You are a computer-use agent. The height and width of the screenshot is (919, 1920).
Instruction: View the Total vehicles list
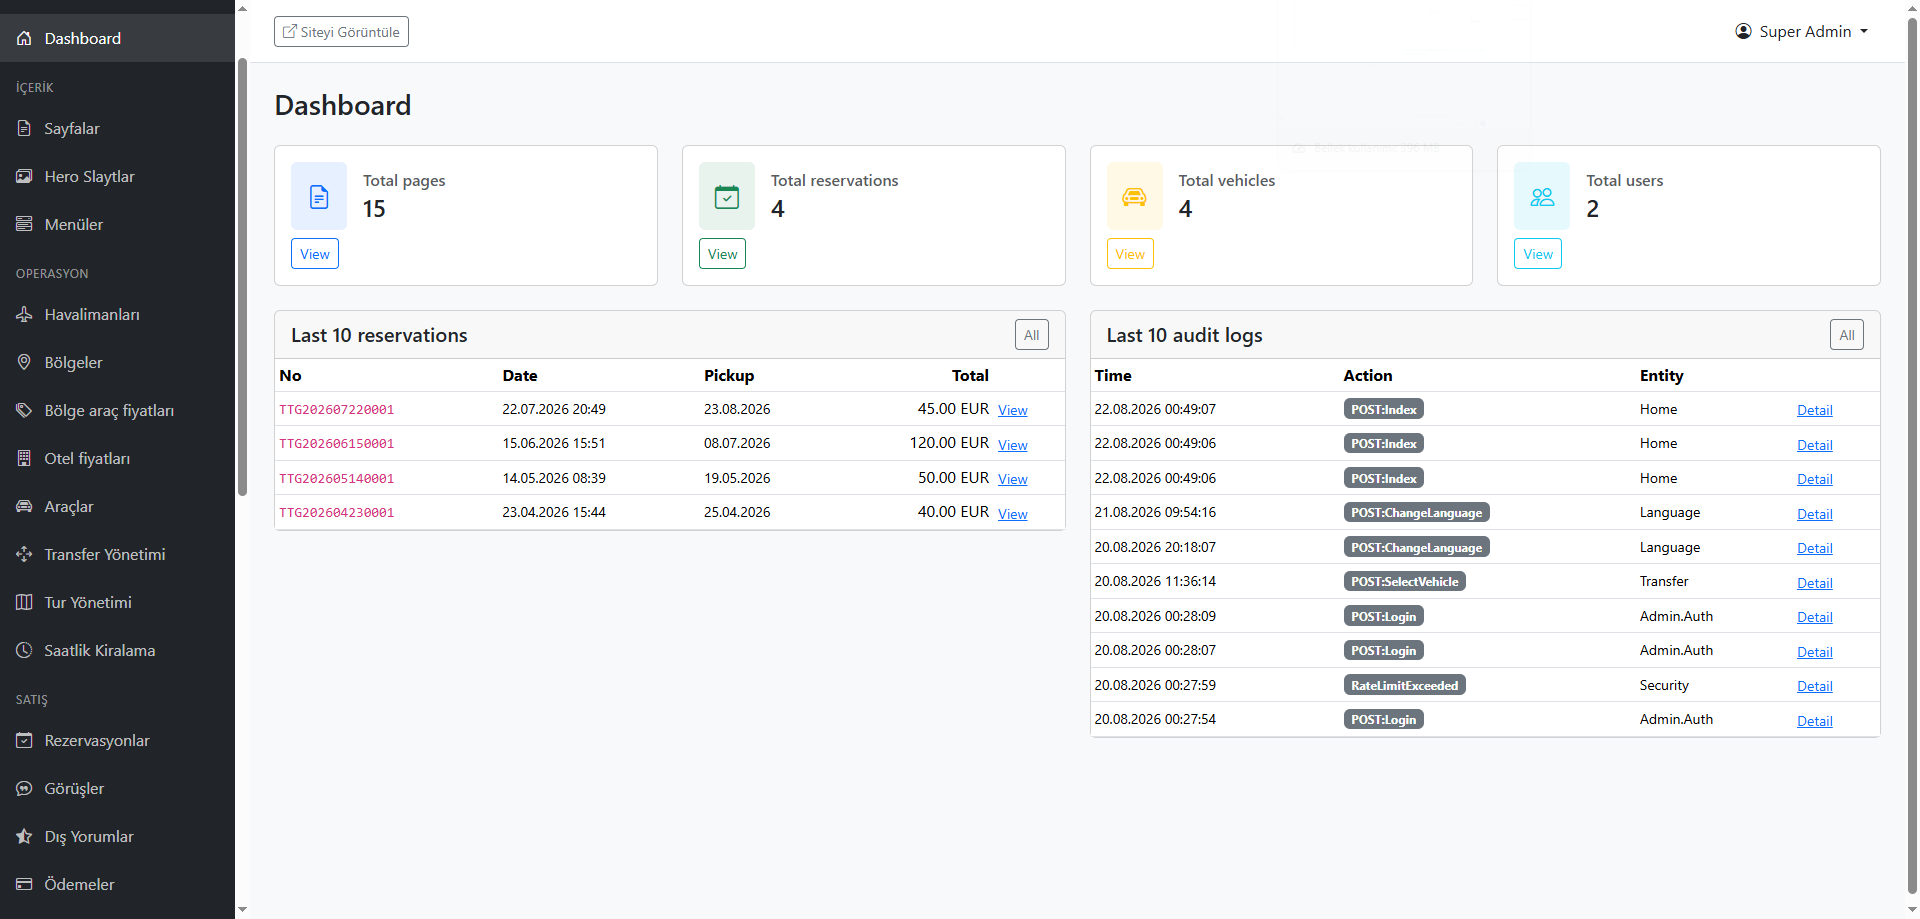pyautogui.click(x=1130, y=254)
